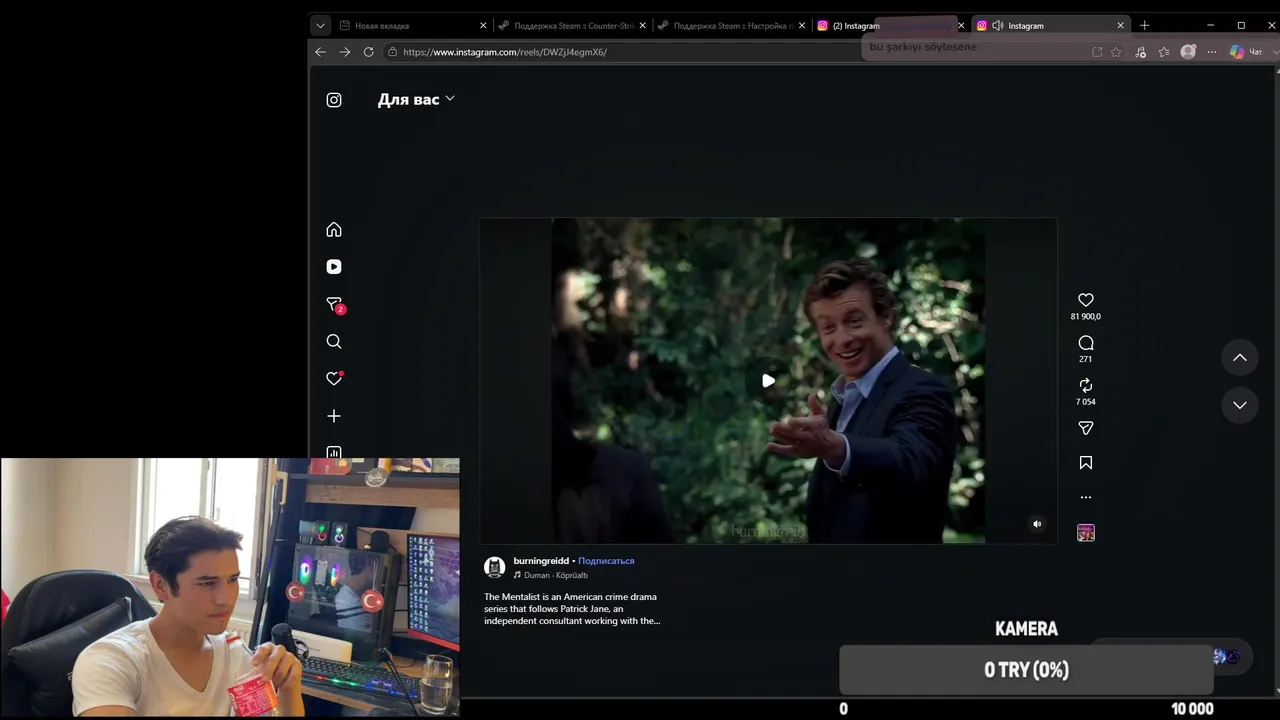Expand the reel caption about The Mentalist

tap(572, 609)
